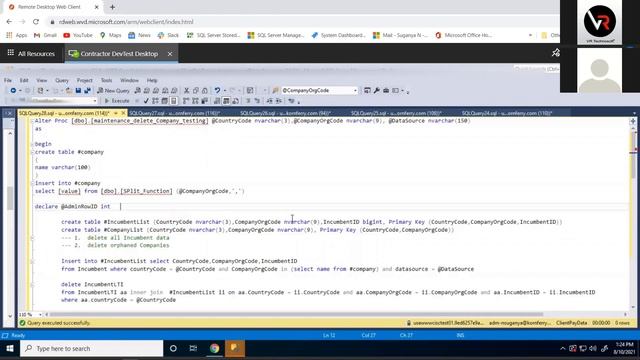Collapse the Alter Proc outlining region
This screenshot has width=640, height=360.
pos(32,121)
